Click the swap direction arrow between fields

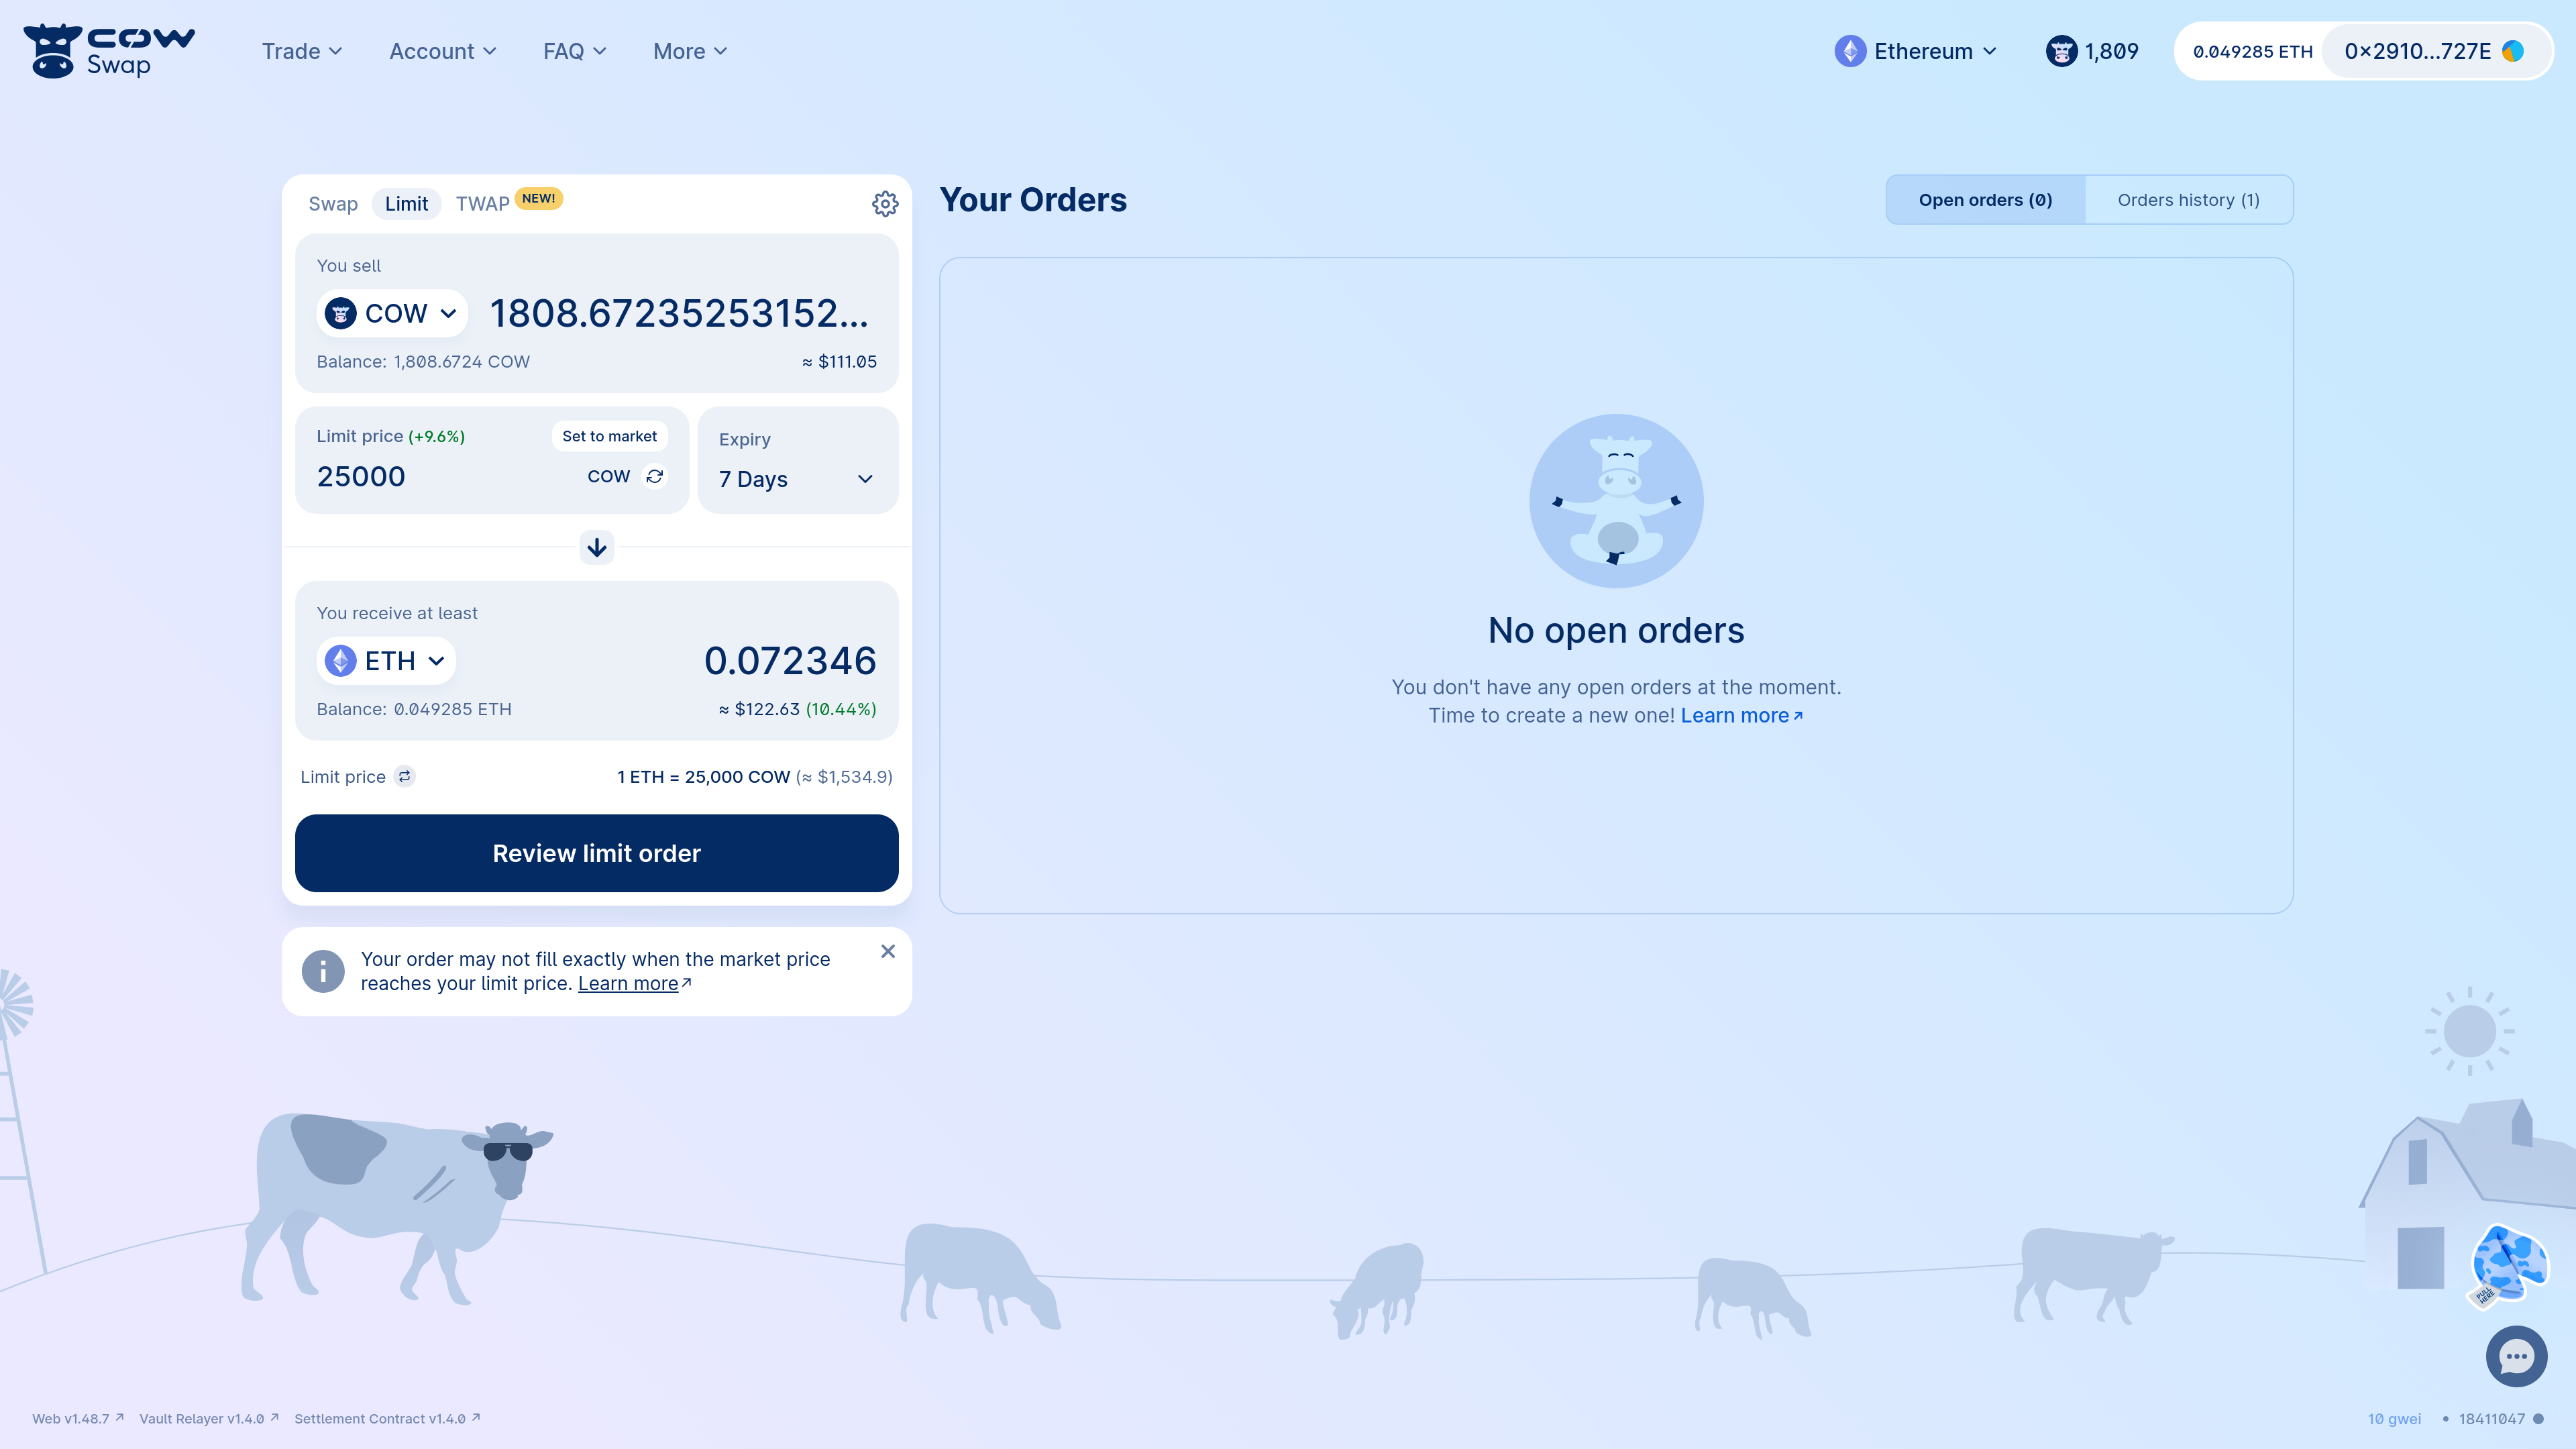pos(596,547)
